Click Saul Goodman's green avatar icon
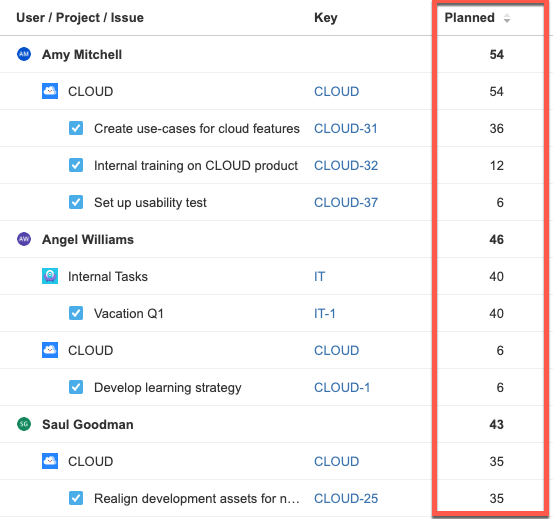 pos(24,424)
